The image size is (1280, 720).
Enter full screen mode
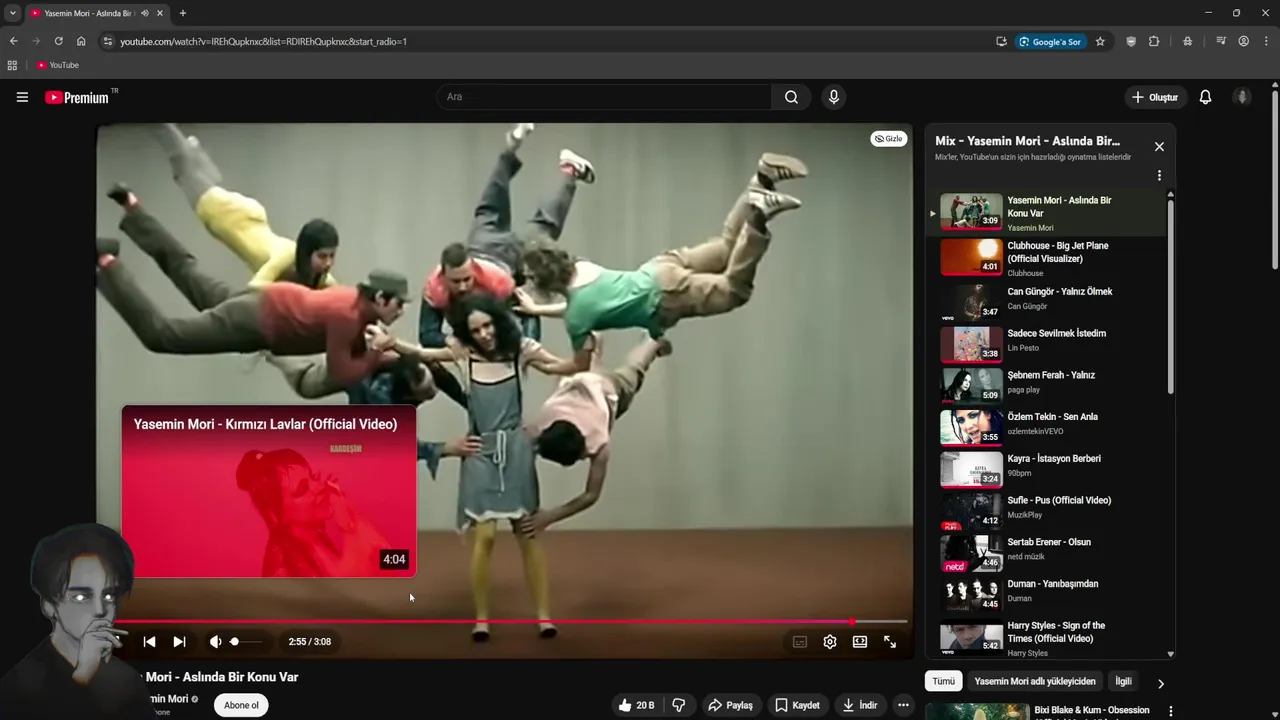click(889, 642)
